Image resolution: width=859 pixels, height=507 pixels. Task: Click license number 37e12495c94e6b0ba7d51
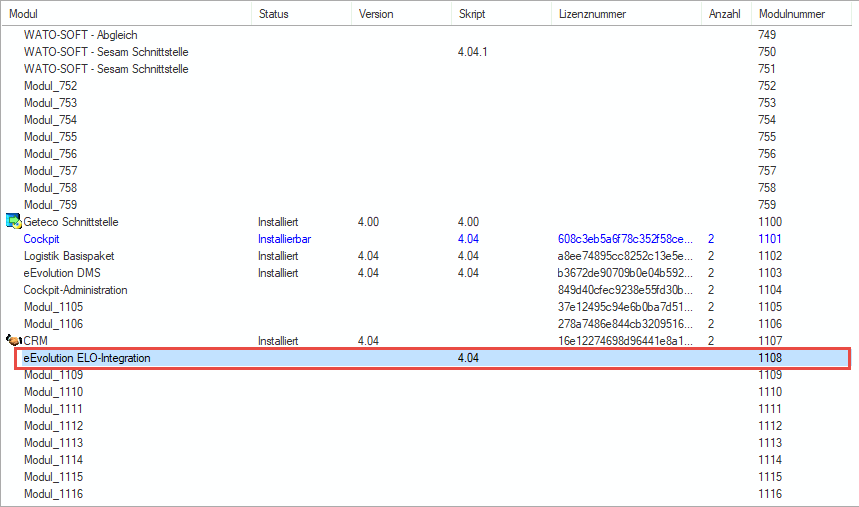click(x=625, y=306)
